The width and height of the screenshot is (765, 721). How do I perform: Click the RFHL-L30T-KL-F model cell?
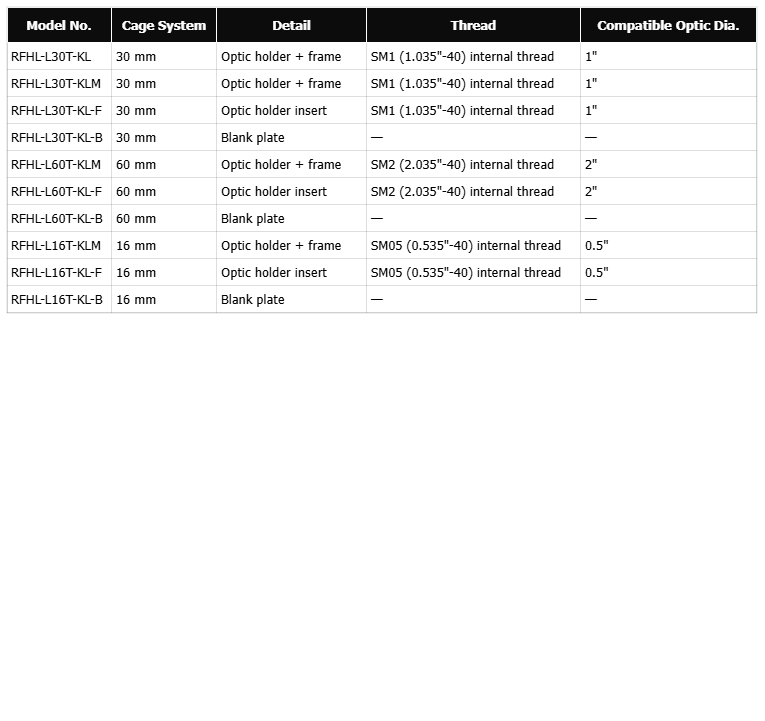(57, 111)
